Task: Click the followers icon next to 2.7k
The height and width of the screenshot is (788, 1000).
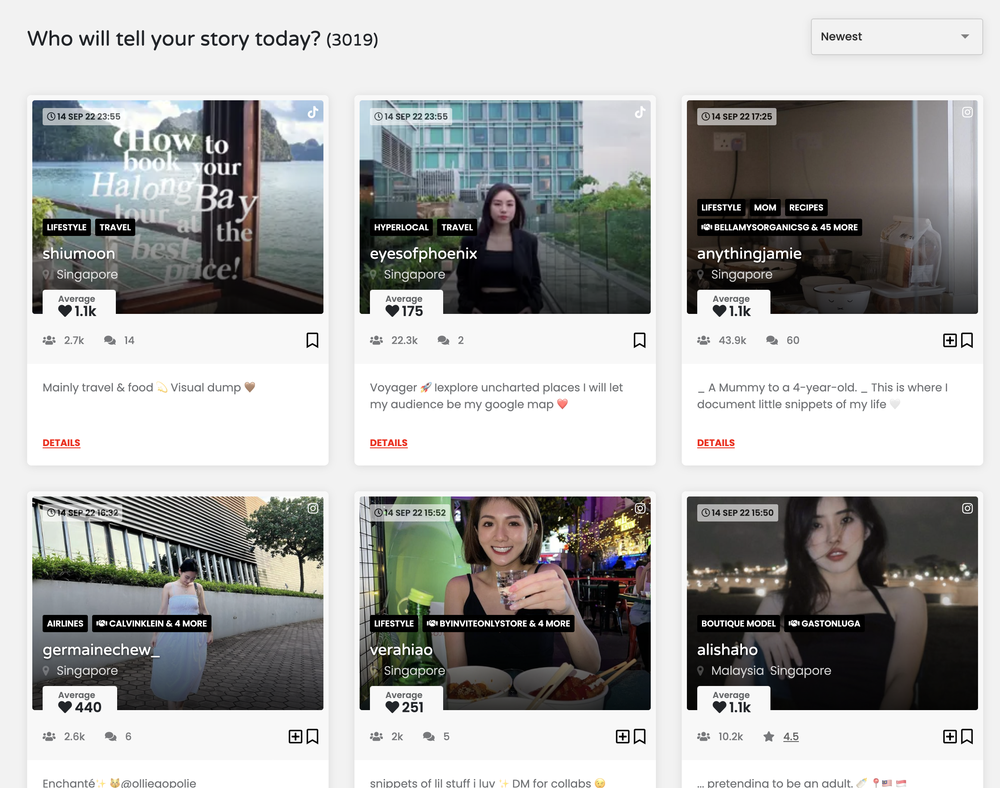Action: pos(49,340)
